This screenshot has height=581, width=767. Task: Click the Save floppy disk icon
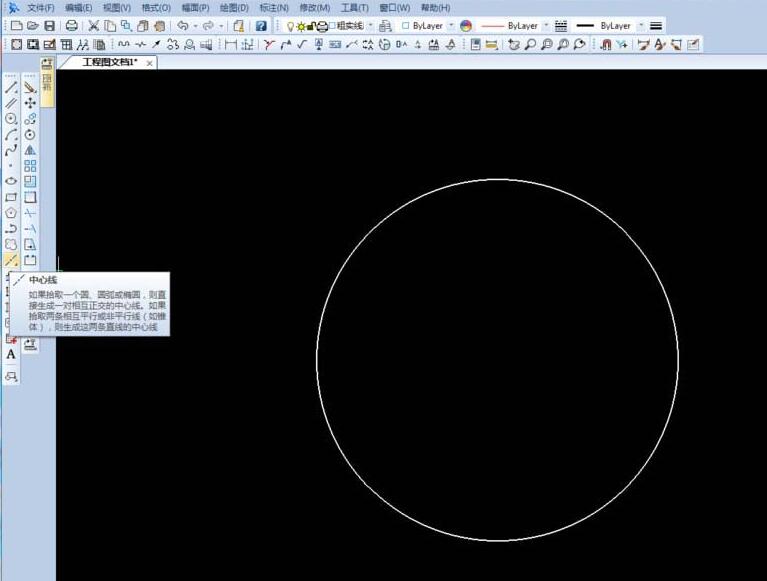49,25
